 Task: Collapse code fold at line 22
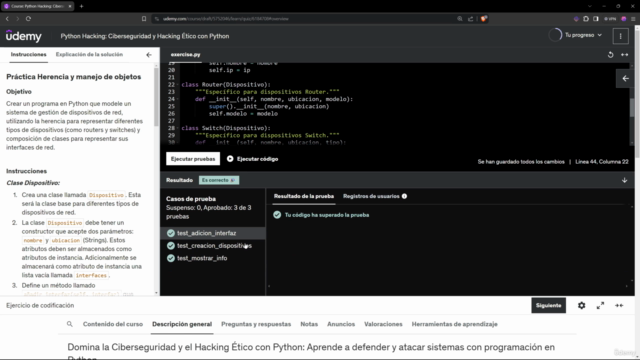pyautogui.click(x=178, y=84)
